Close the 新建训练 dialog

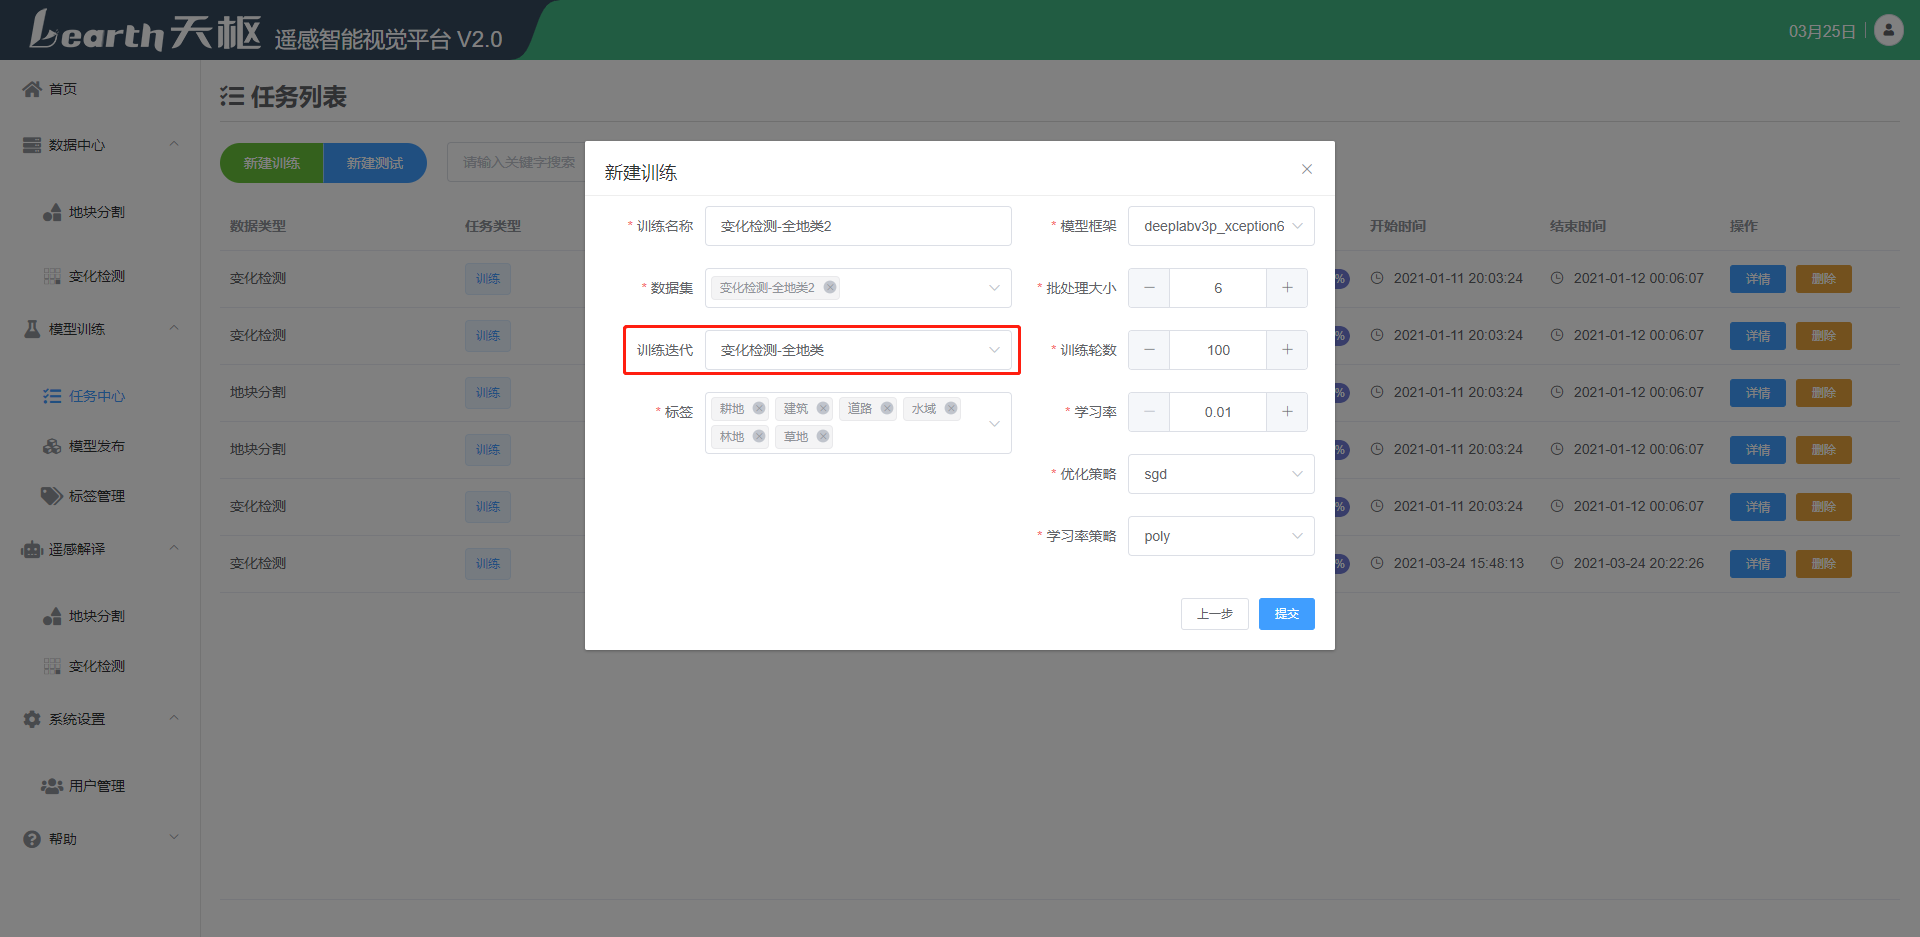tap(1306, 169)
